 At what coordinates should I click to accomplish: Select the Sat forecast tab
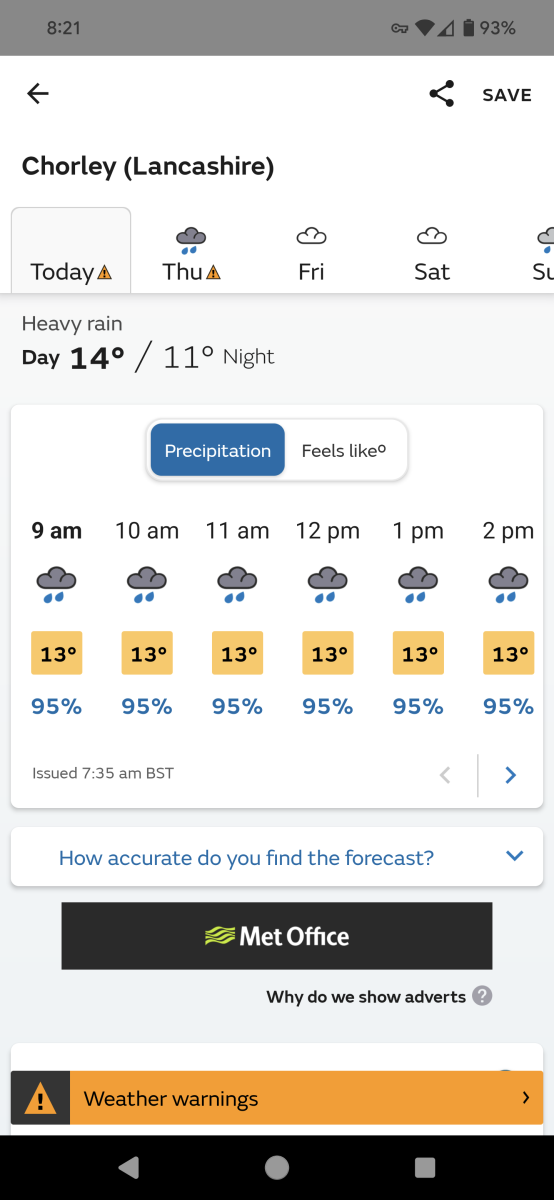pyautogui.click(x=432, y=251)
